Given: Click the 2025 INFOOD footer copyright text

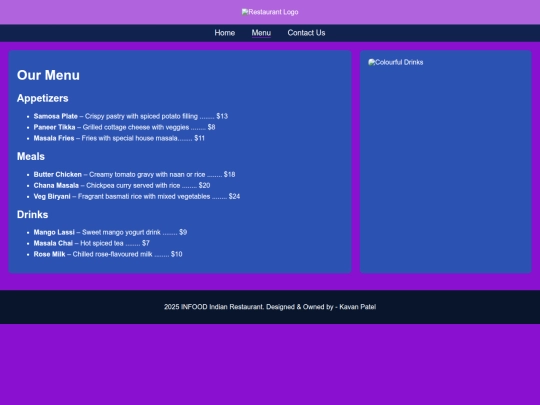Looking at the screenshot, I should tap(270, 307).
